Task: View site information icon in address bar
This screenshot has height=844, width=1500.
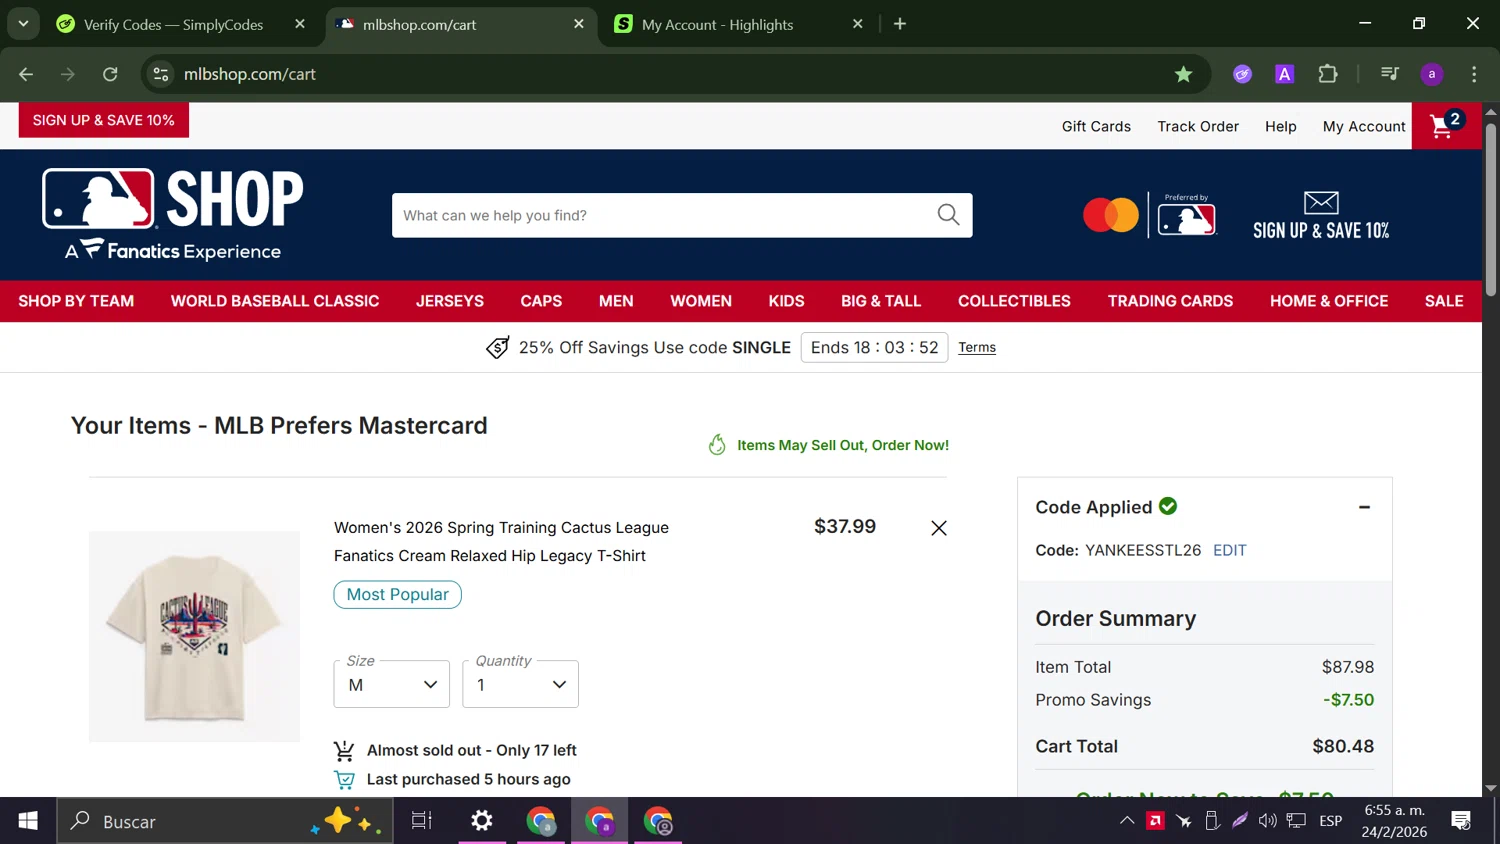Action: (x=161, y=74)
